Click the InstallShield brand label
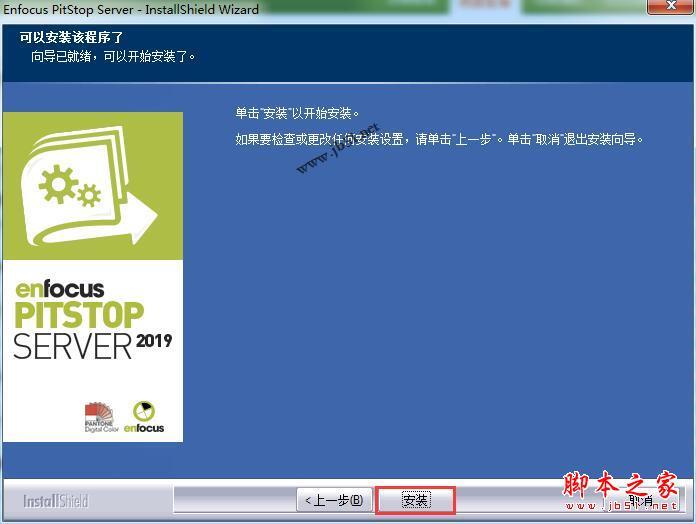Image resolution: width=696 pixels, height=524 pixels. tap(55, 501)
